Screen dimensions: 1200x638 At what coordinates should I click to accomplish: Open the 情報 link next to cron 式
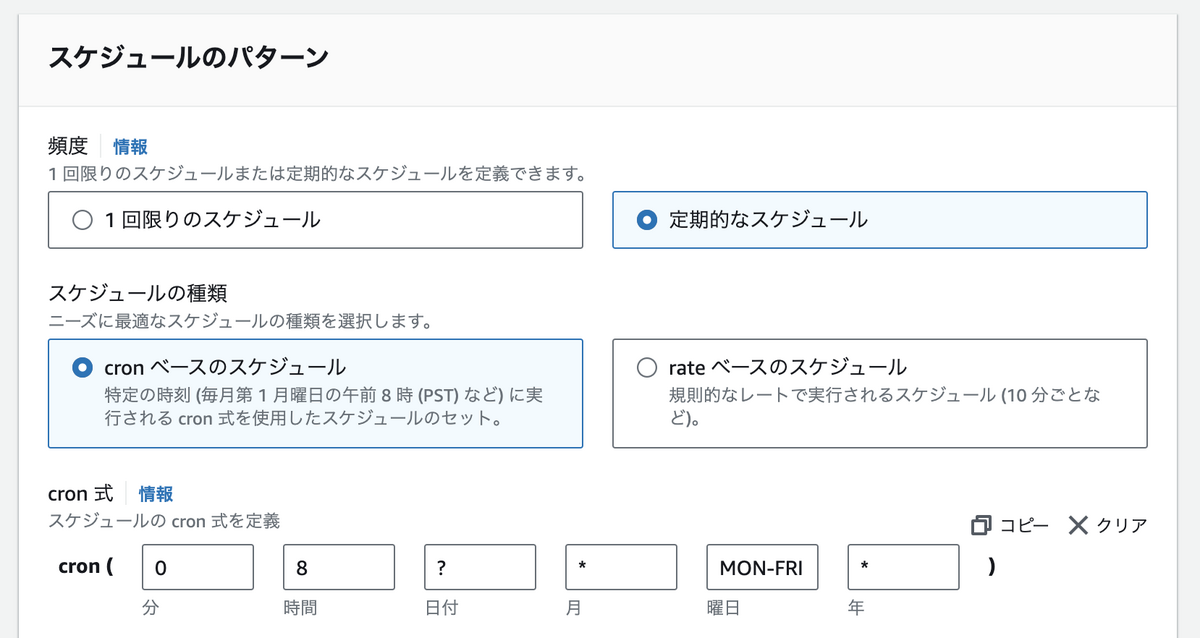click(x=156, y=493)
